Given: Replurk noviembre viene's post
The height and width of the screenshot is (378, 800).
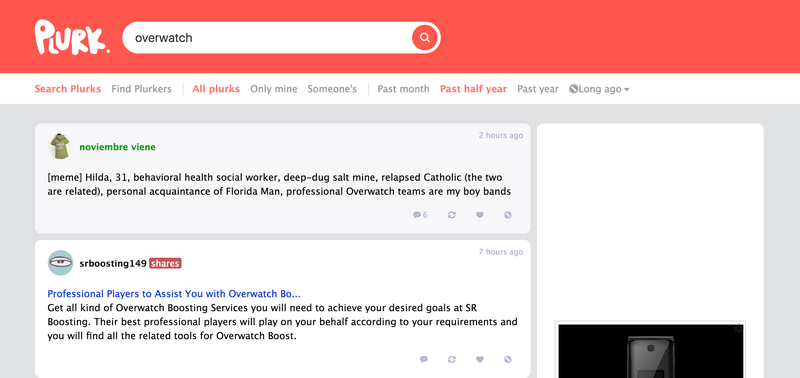Looking at the screenshot, I should 452,215.
